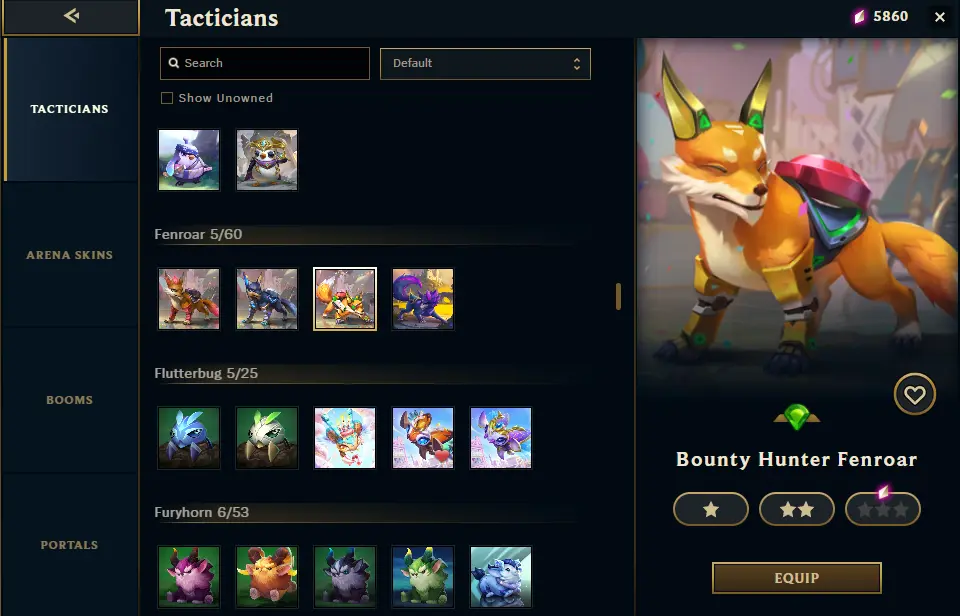Image resolution: width=960 pixels, height=616 pixels.
Task: Favorite Bounty Hunter Fenroar with heart icon
Action: (915, 394)
